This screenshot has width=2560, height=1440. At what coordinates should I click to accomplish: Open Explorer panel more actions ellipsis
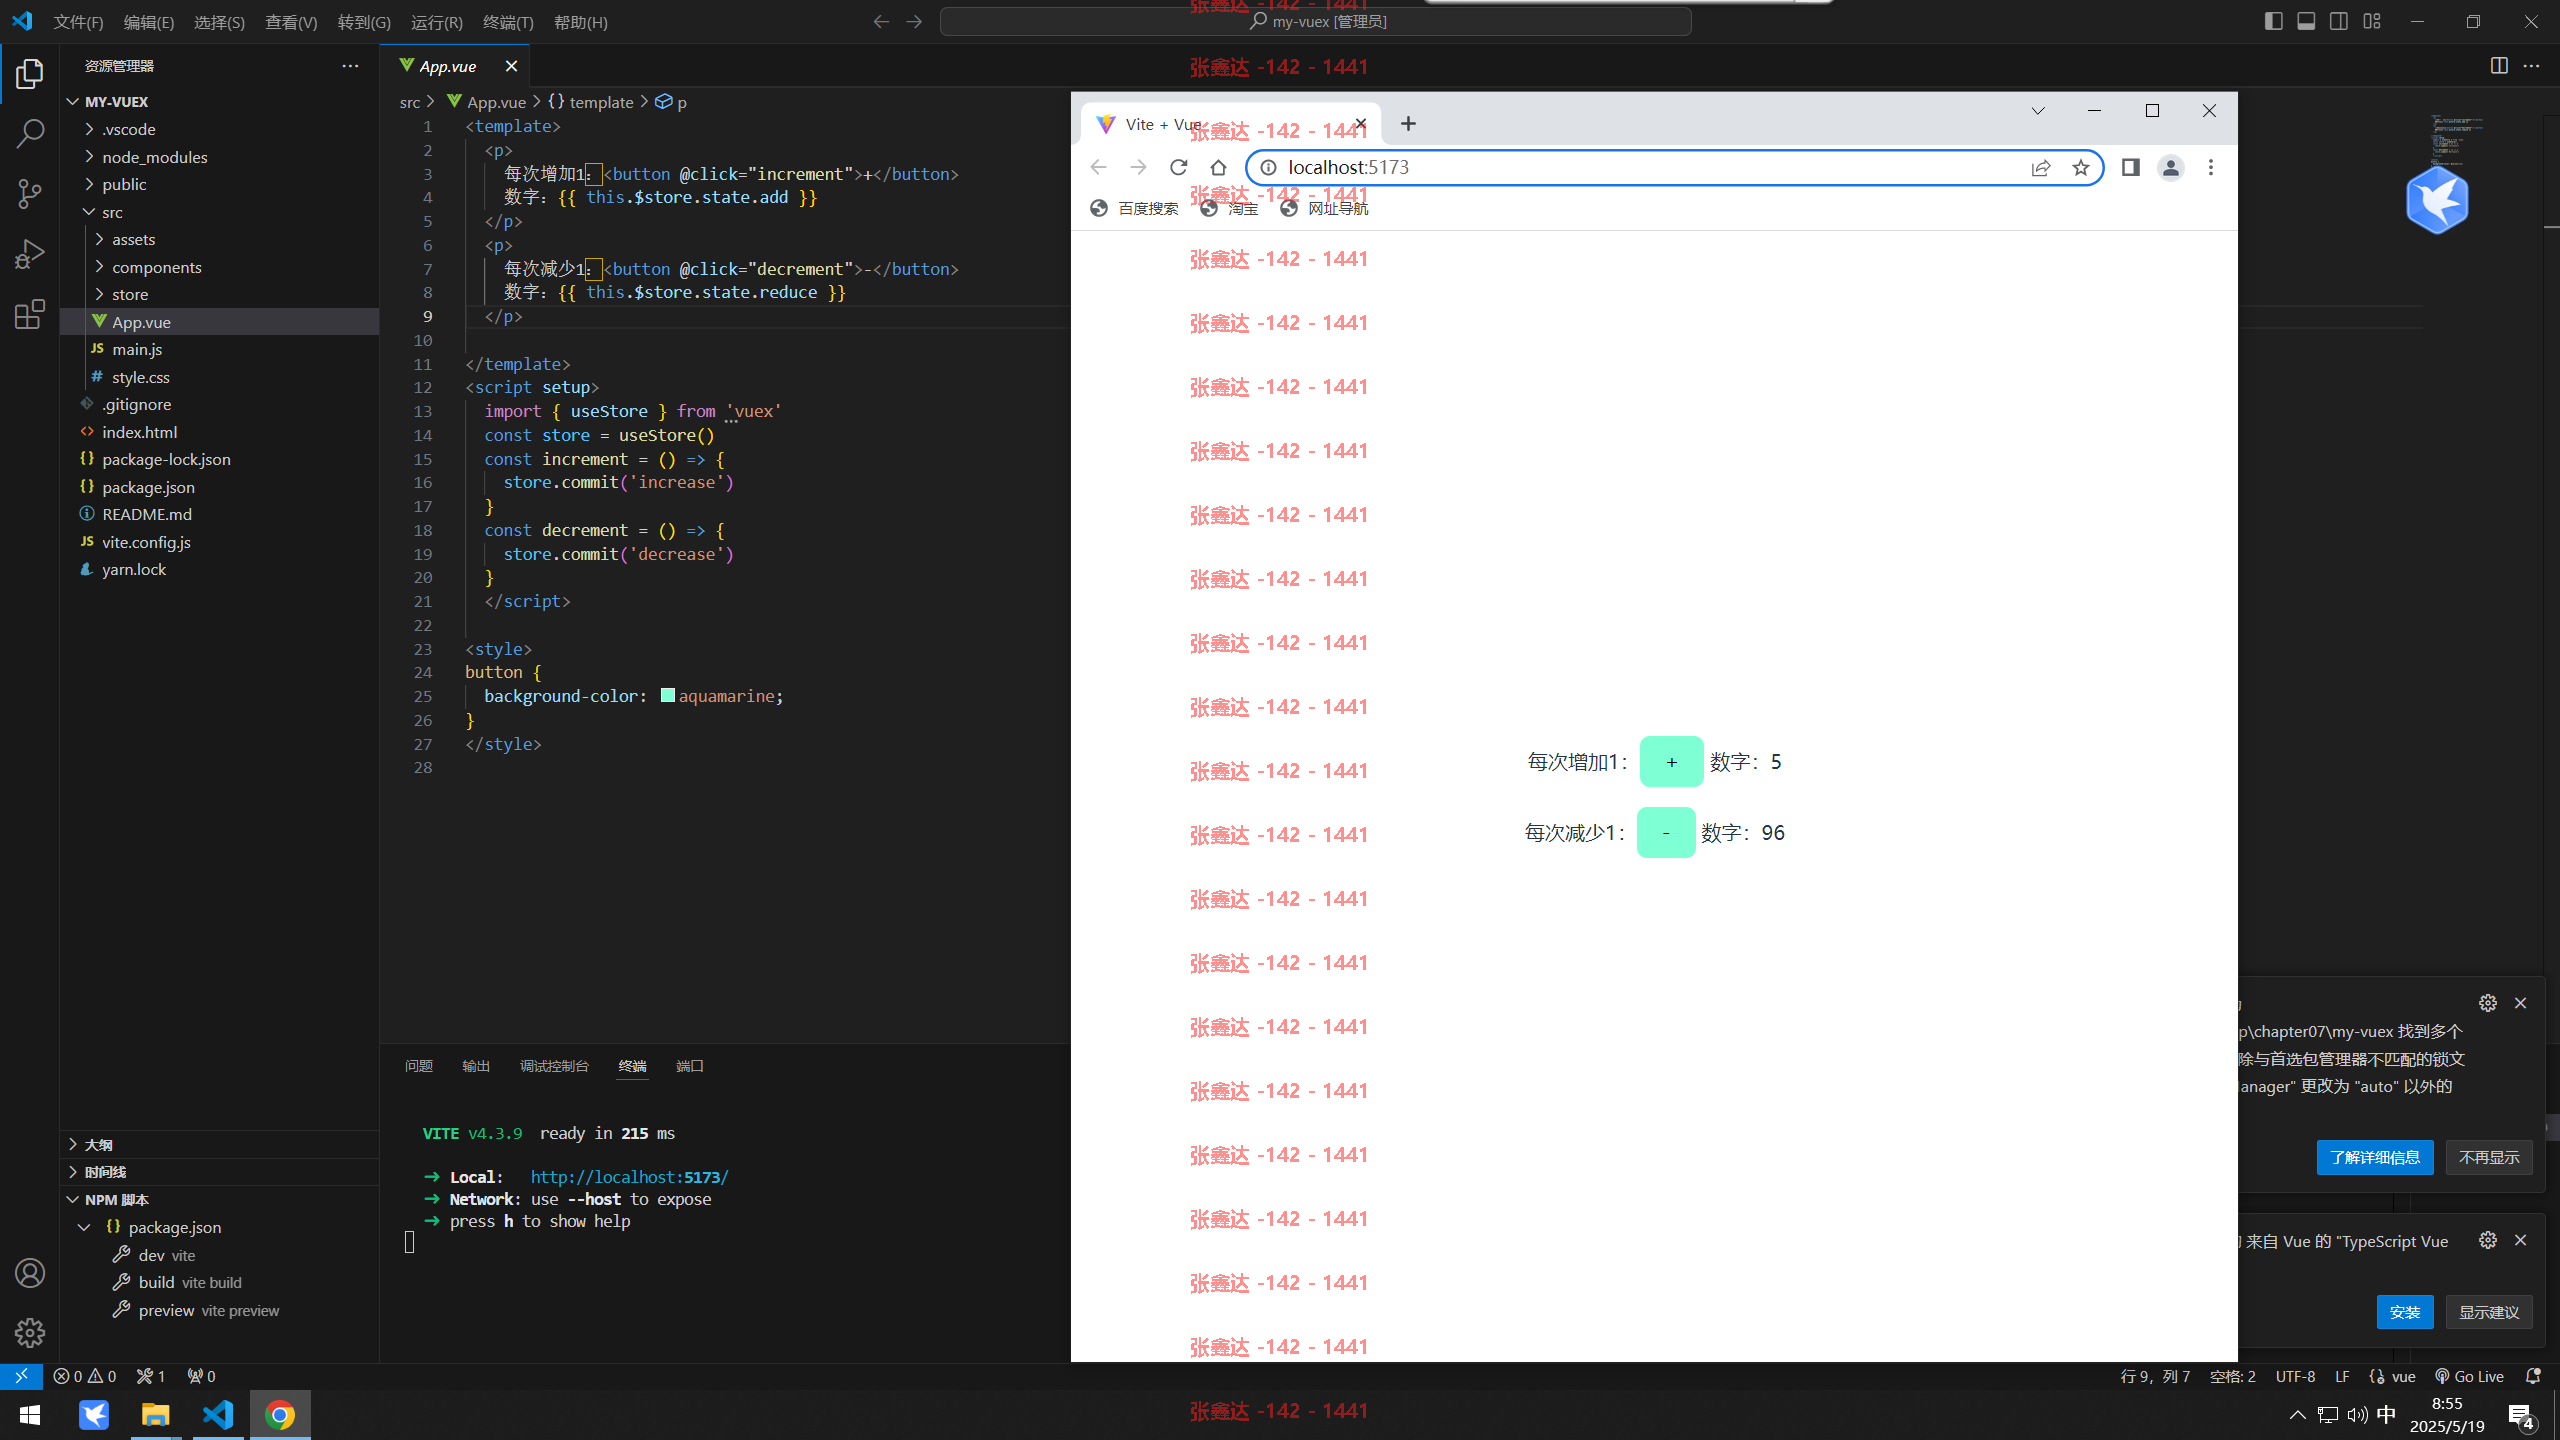pos(350,66)
